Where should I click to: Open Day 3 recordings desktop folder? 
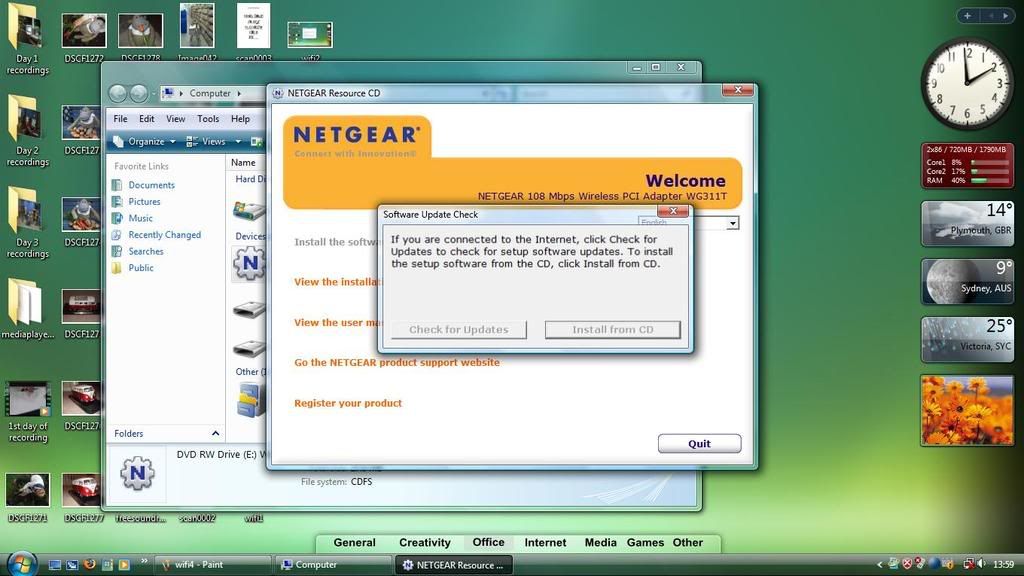pyautogui.click(x=26, y=222)
